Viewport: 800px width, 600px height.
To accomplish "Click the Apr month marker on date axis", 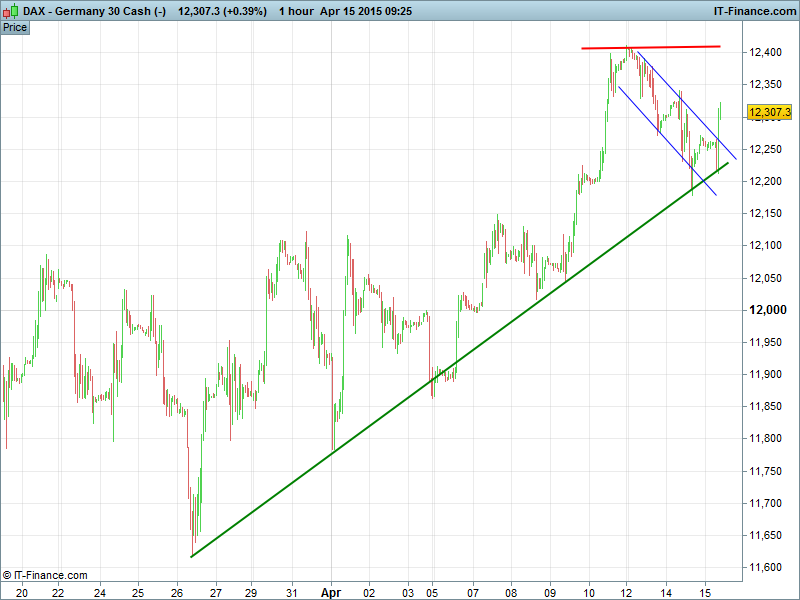I will tap(331, 592).
